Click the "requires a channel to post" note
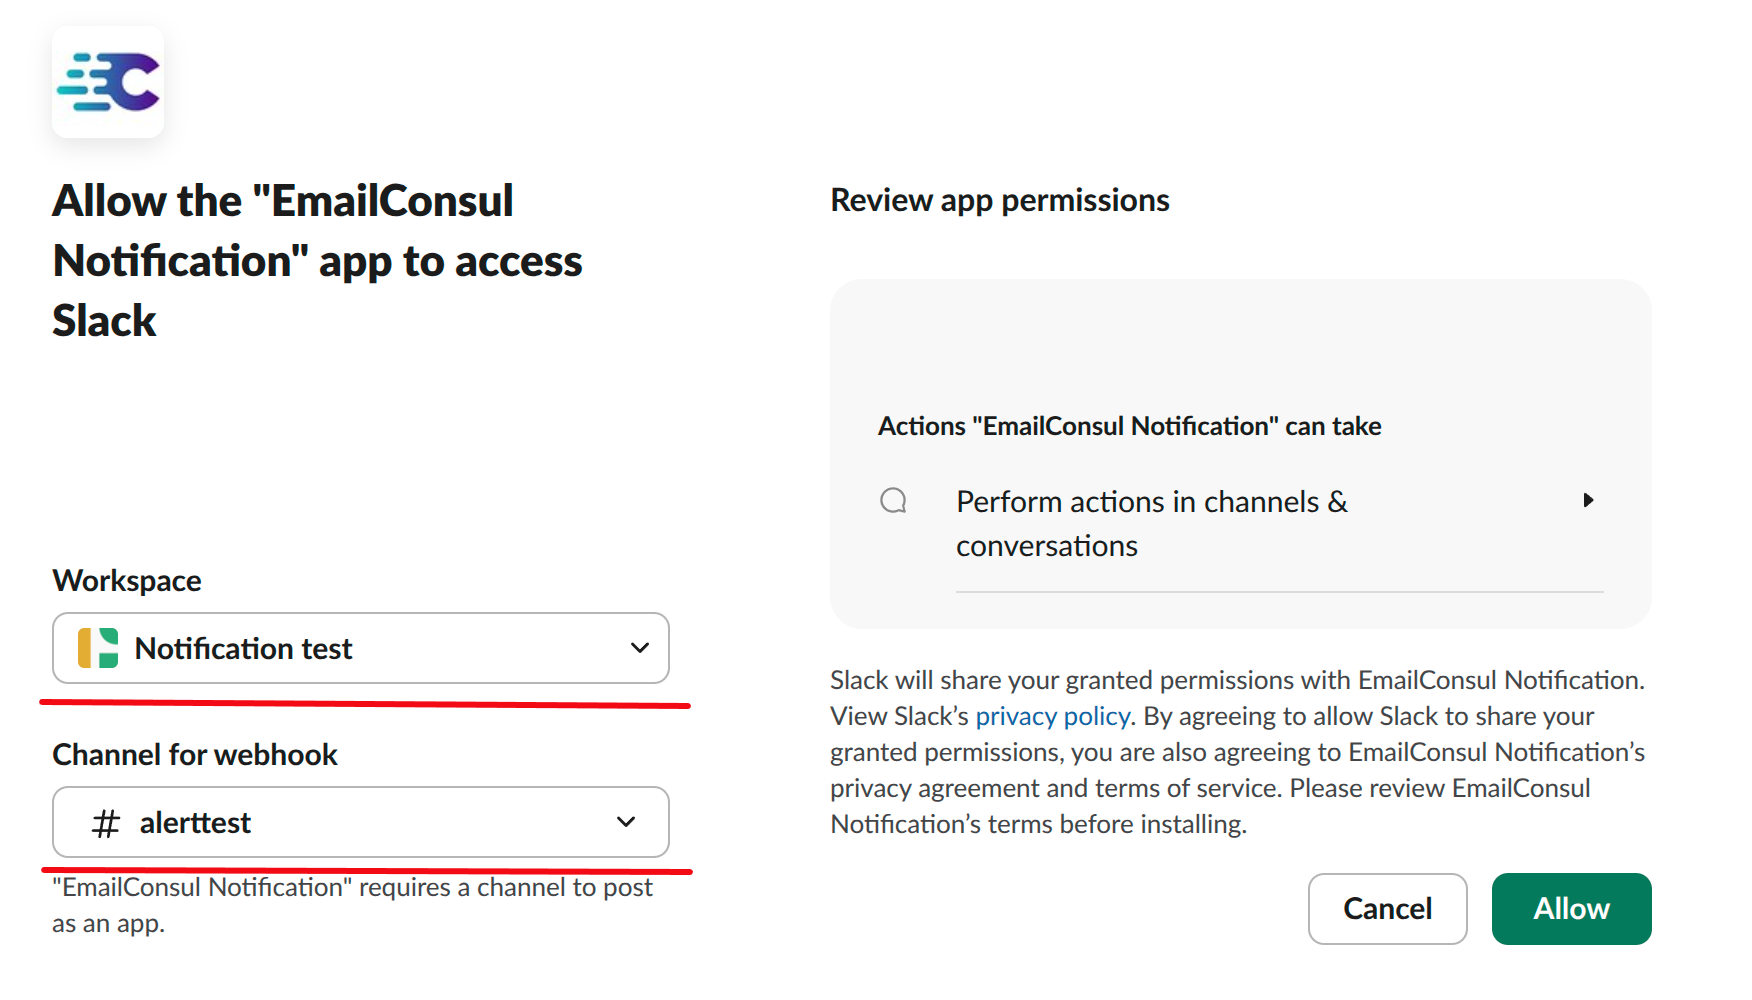 coord(352,904)
